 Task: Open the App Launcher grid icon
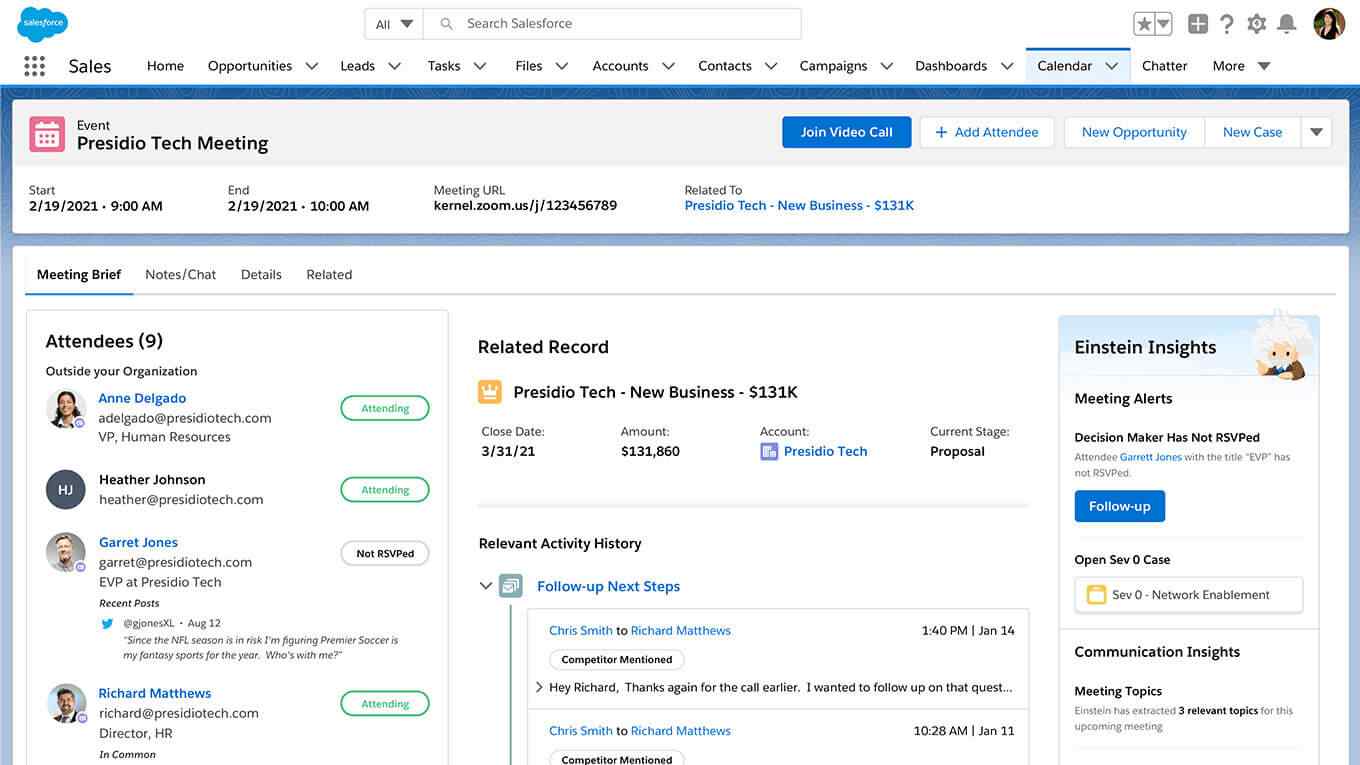(x=34, y=66)
